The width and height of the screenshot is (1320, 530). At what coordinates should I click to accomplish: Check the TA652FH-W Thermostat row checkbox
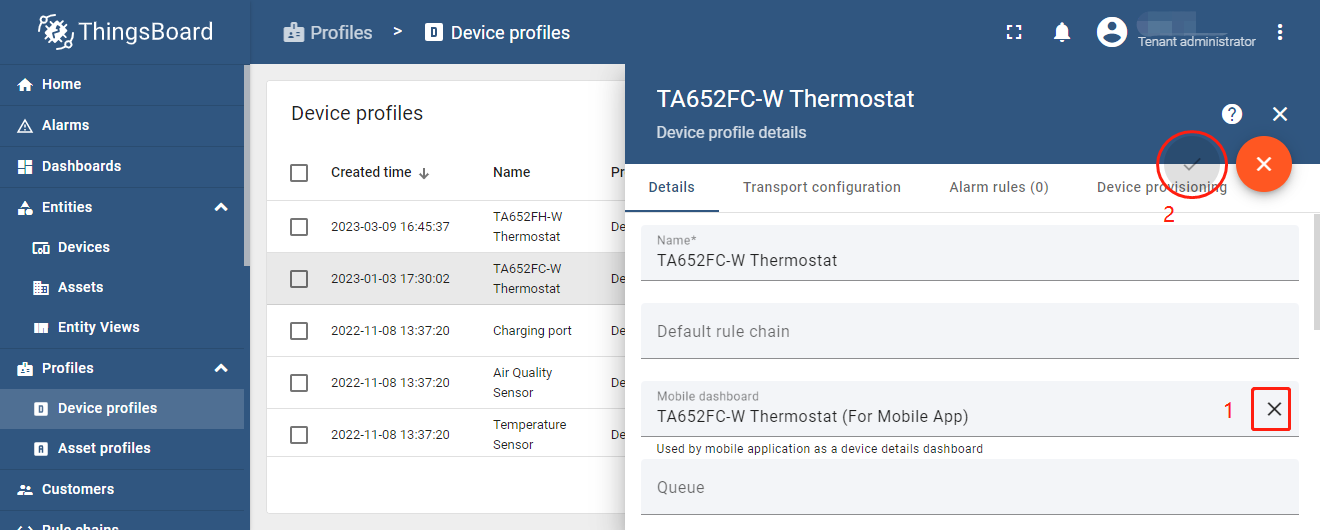click(299, 227)
